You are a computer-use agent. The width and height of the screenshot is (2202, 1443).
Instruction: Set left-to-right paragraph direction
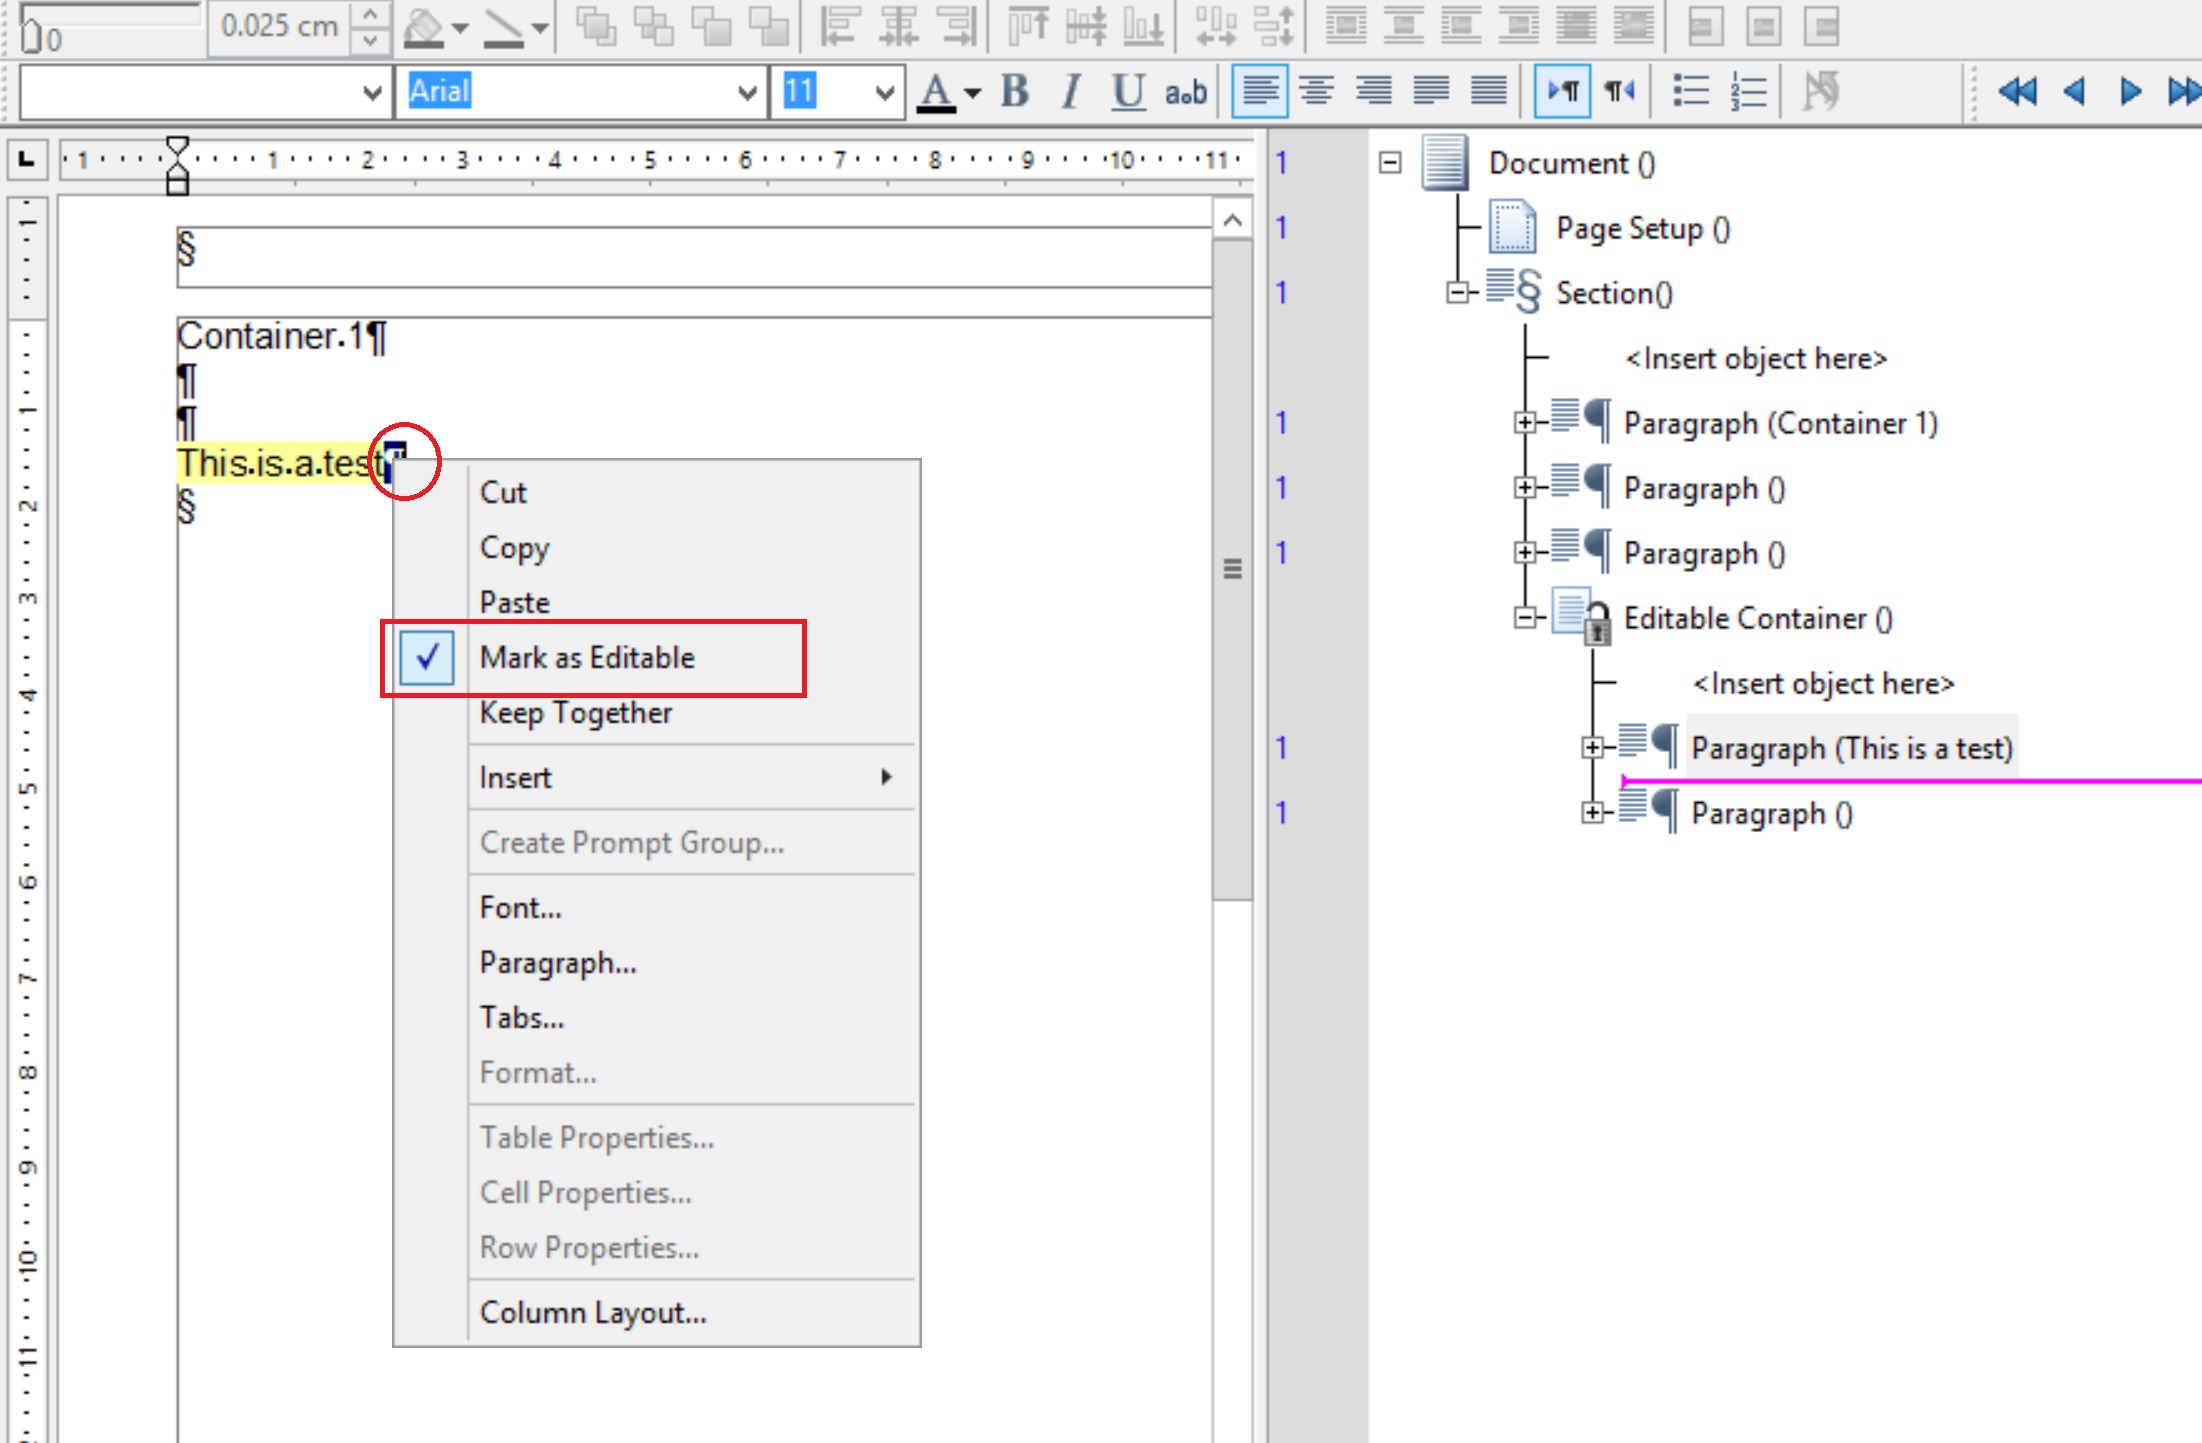click(1562, 92)
